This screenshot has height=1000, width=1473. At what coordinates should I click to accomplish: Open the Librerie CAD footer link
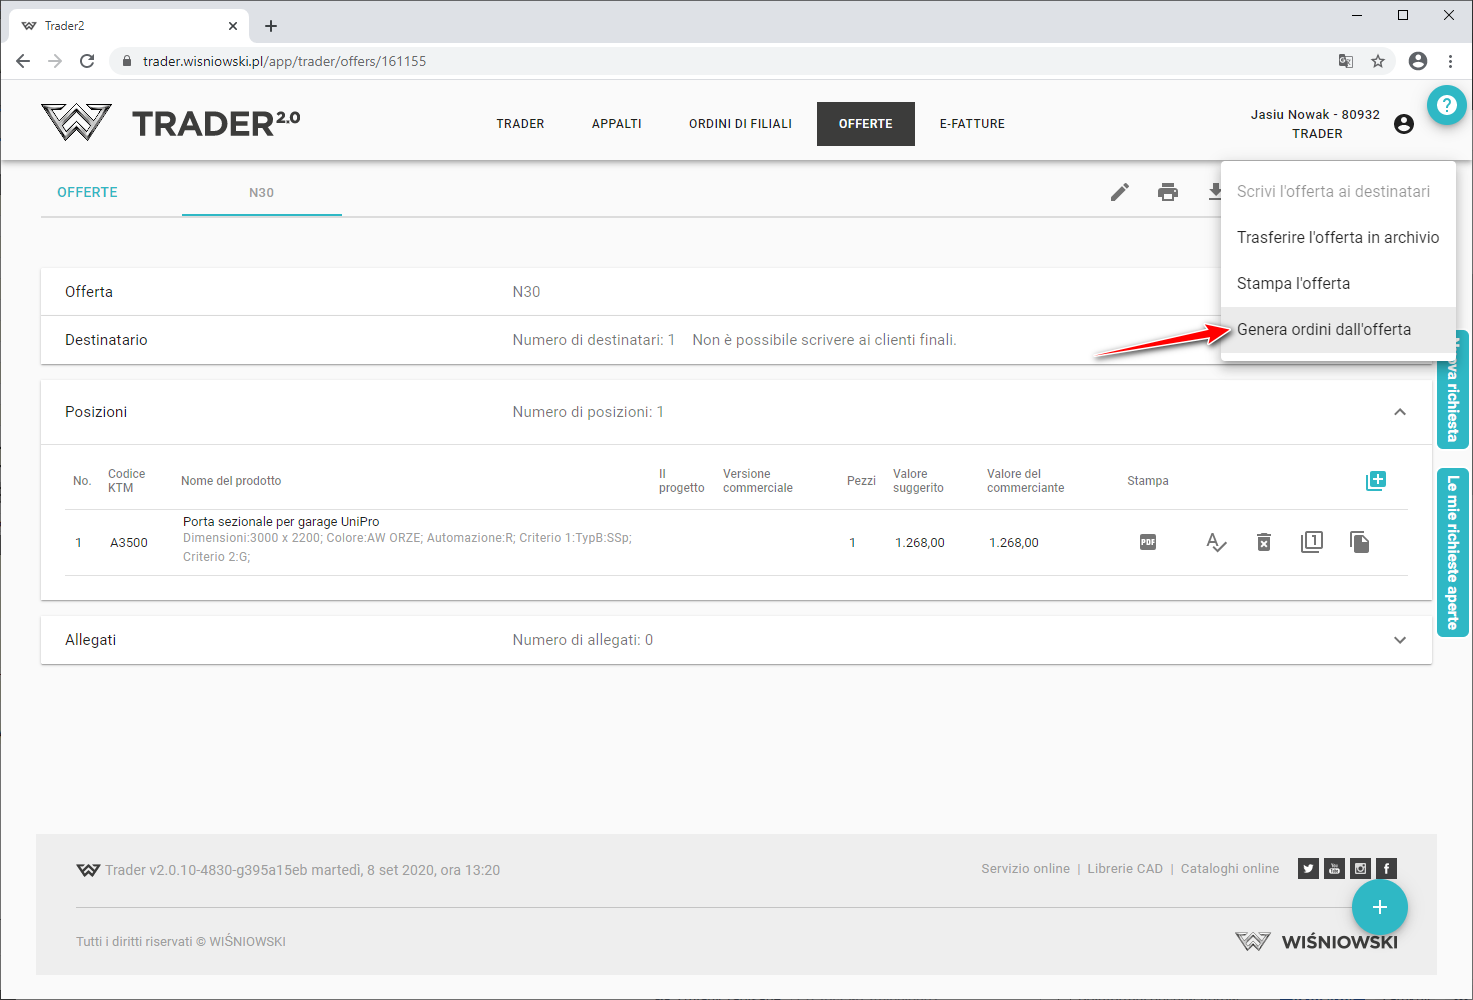pos(1125,869)
